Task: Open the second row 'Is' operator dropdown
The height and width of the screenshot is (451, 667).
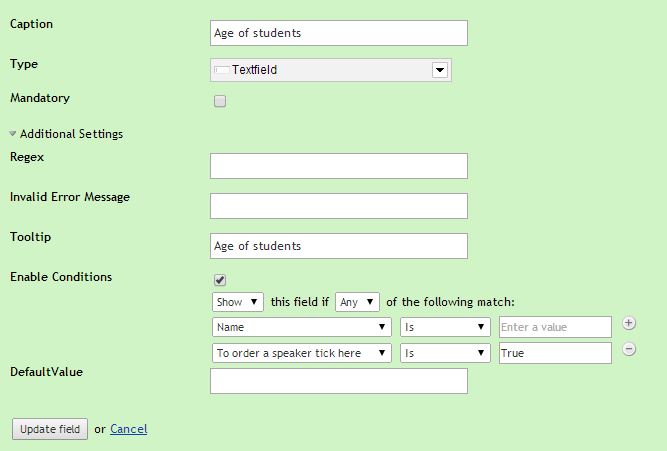Action: 445,353
